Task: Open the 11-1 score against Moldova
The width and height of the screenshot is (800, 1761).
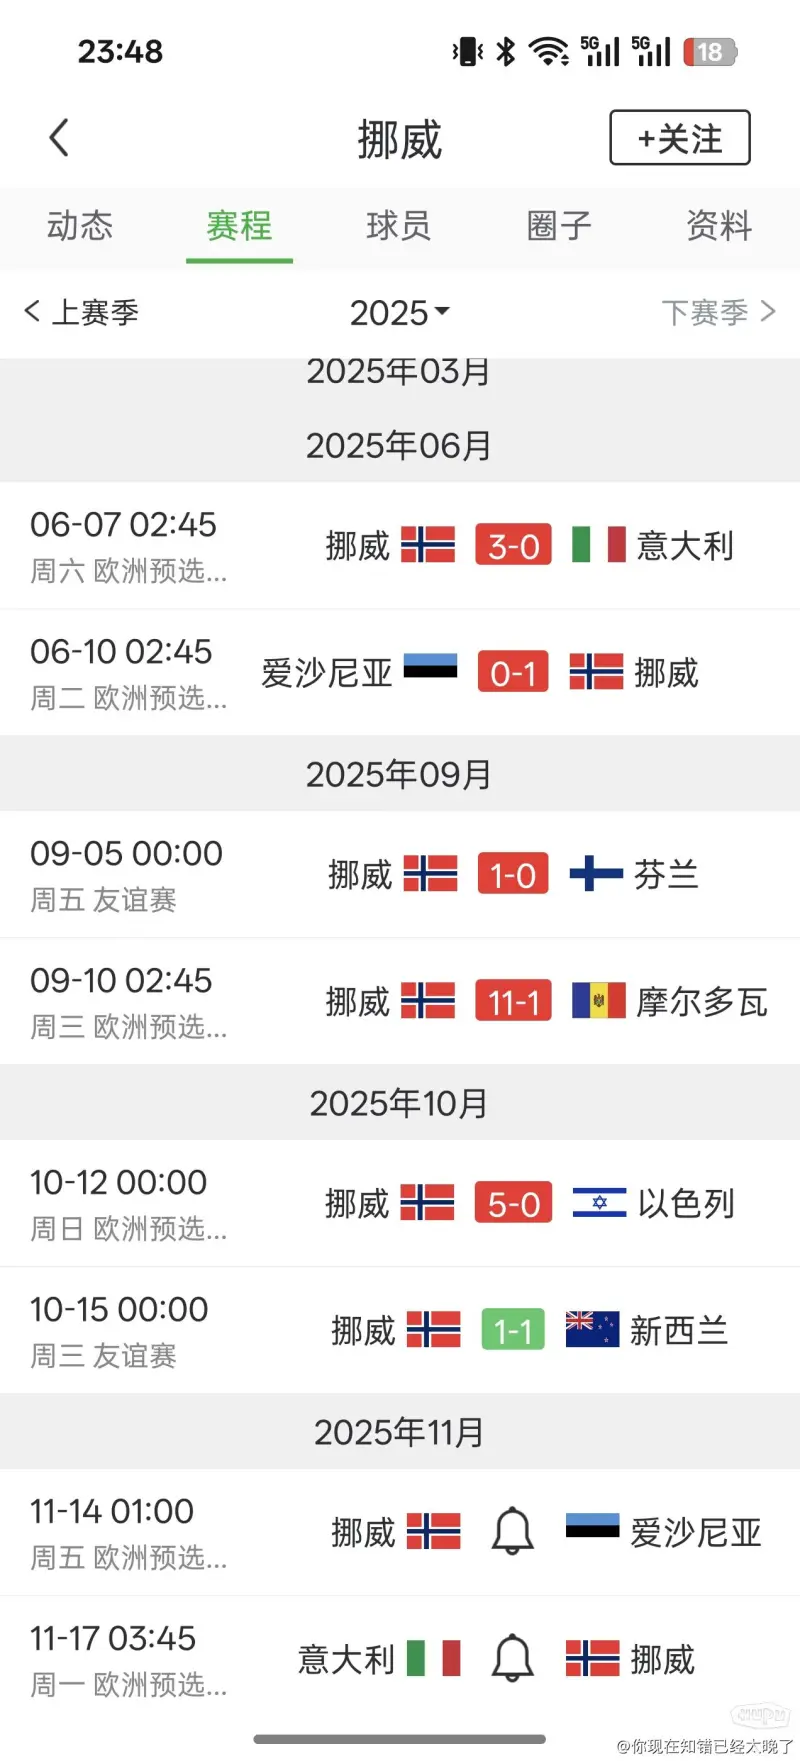Action: tap(513, 1001)
